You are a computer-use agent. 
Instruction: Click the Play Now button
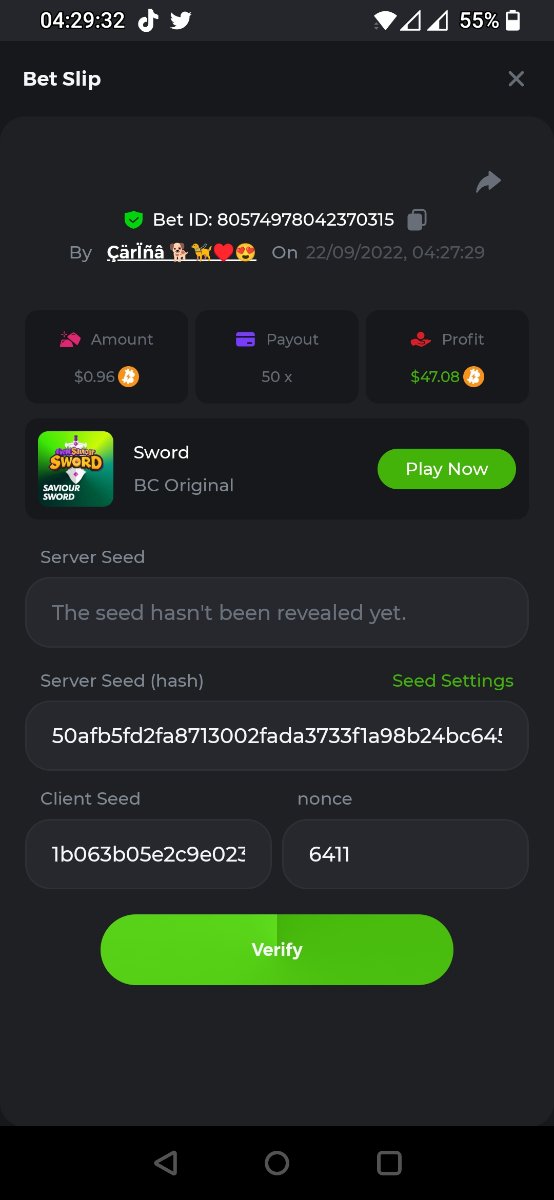[x=447, y=469]
